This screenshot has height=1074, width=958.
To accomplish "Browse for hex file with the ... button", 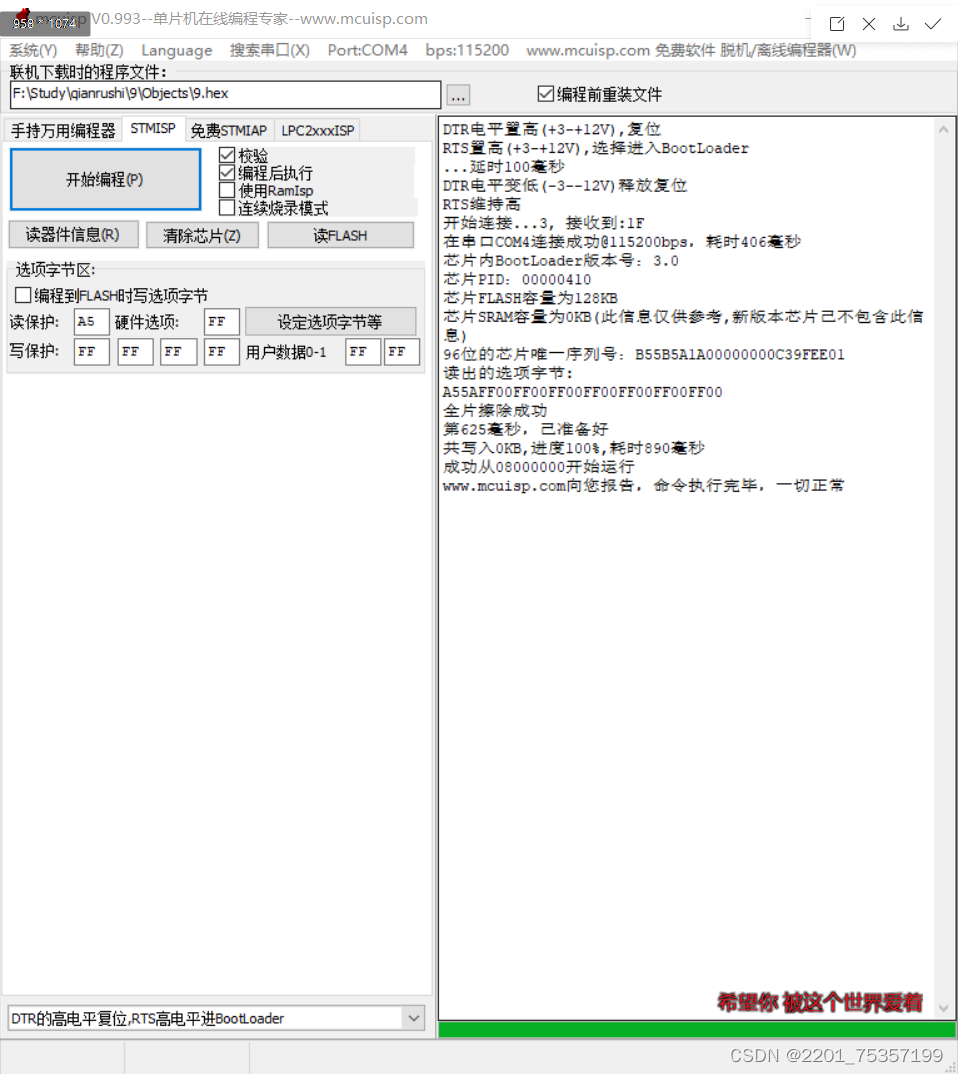I will (x=458, y=95).
